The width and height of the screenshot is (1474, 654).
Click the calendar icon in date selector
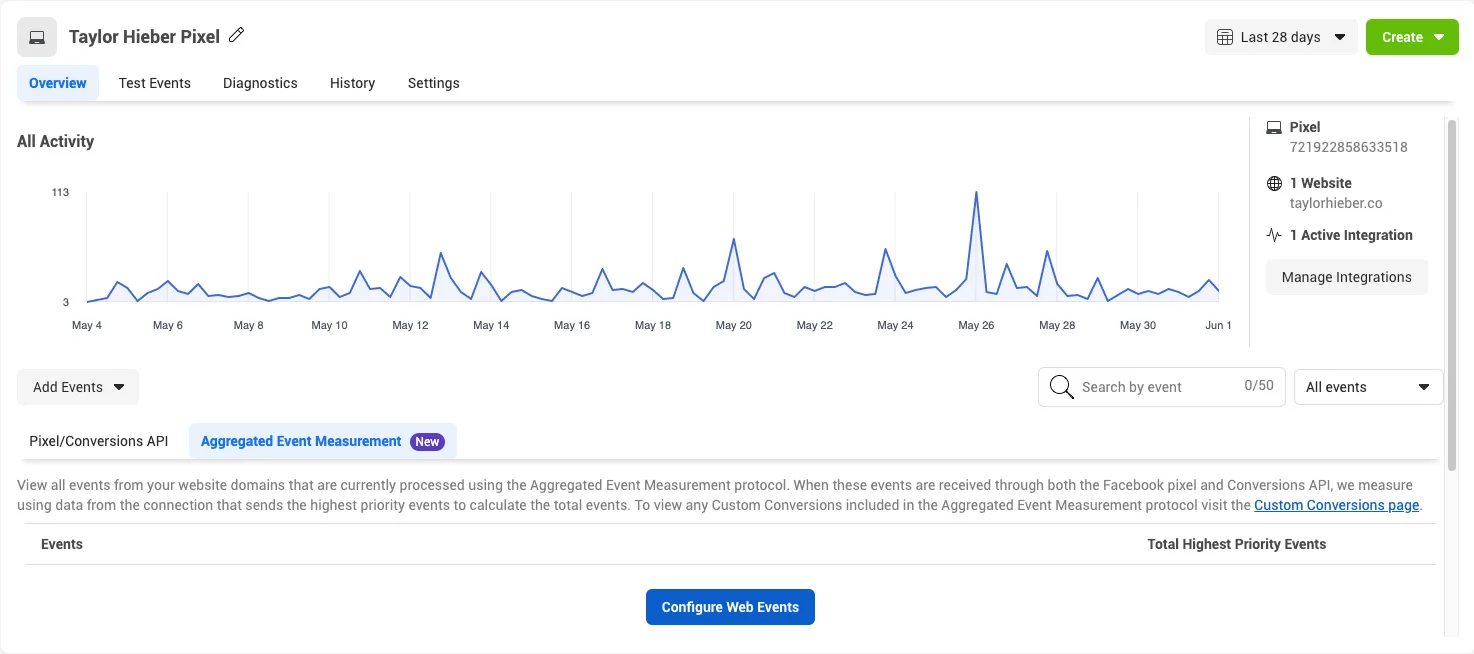point(1224,37)
